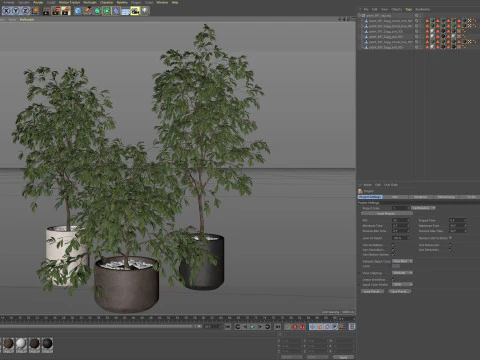Viewport: 480px width, 360px height.
Task: Open the Tags menu in Object Manager
Action: pos(409,9)
